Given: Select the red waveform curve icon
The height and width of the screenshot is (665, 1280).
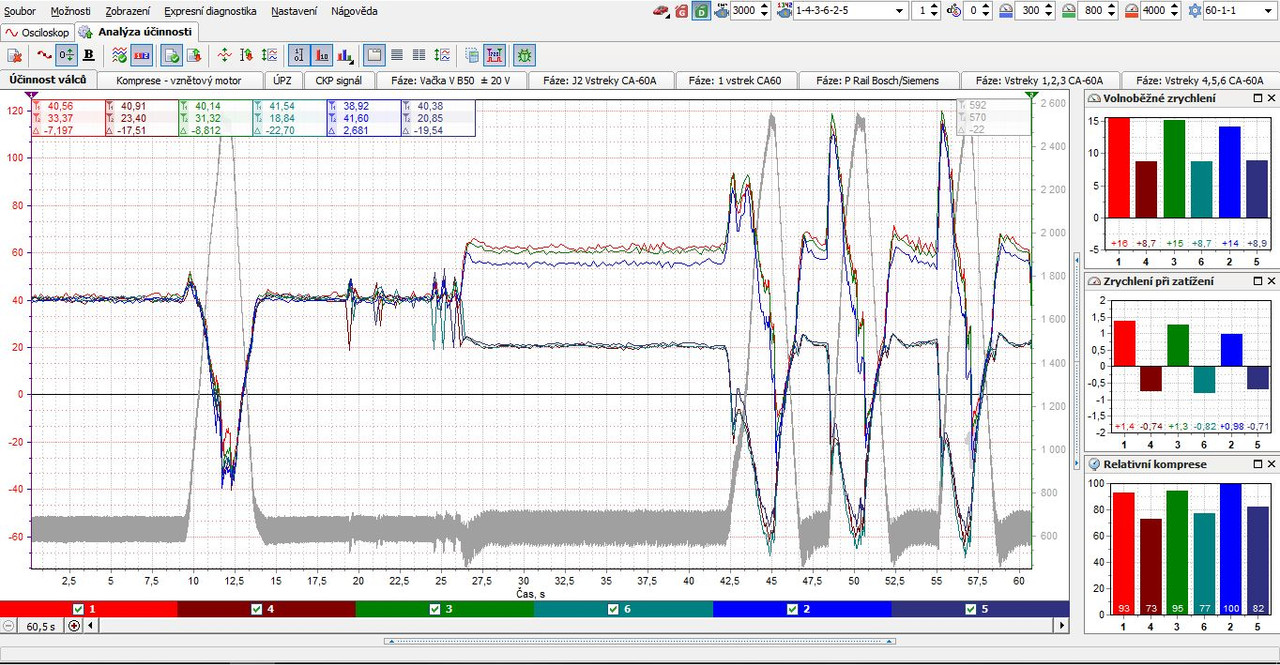Looking at the screenshot, I should point(44,55).
